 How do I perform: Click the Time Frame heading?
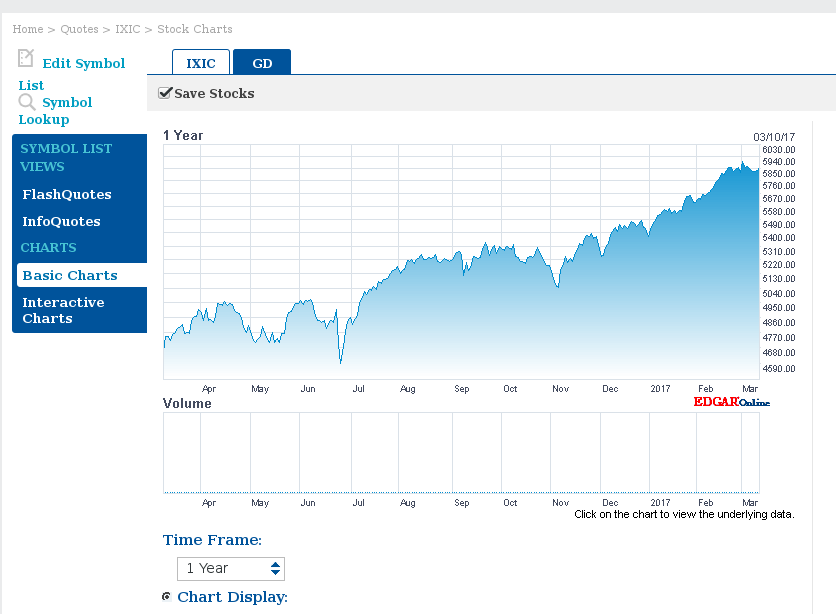[x=212, y=540]
